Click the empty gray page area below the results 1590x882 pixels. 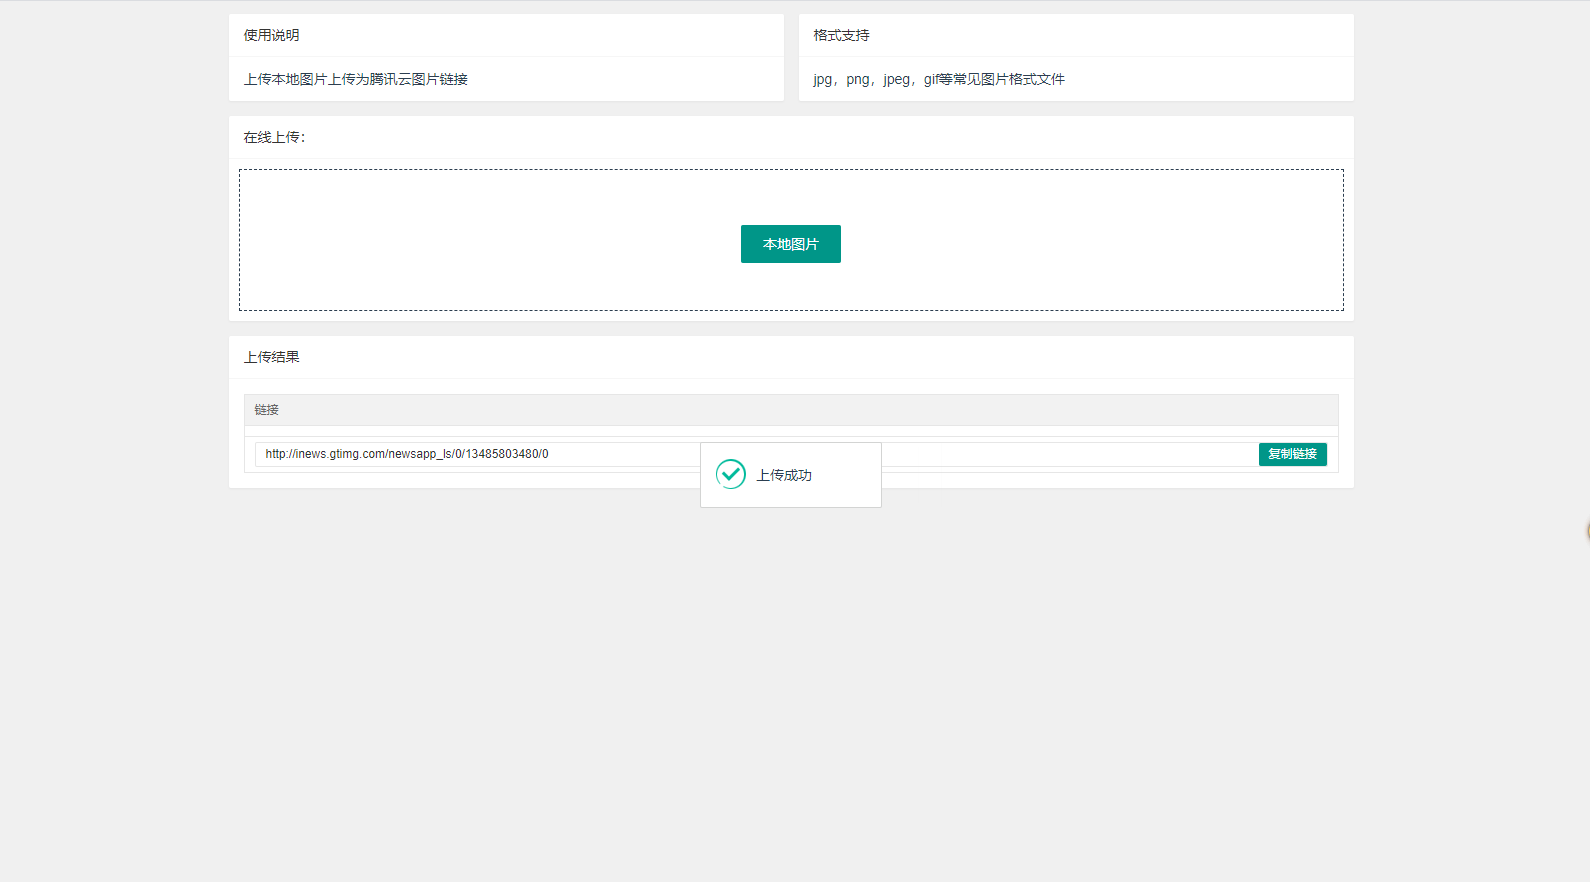tap(790, 680)
